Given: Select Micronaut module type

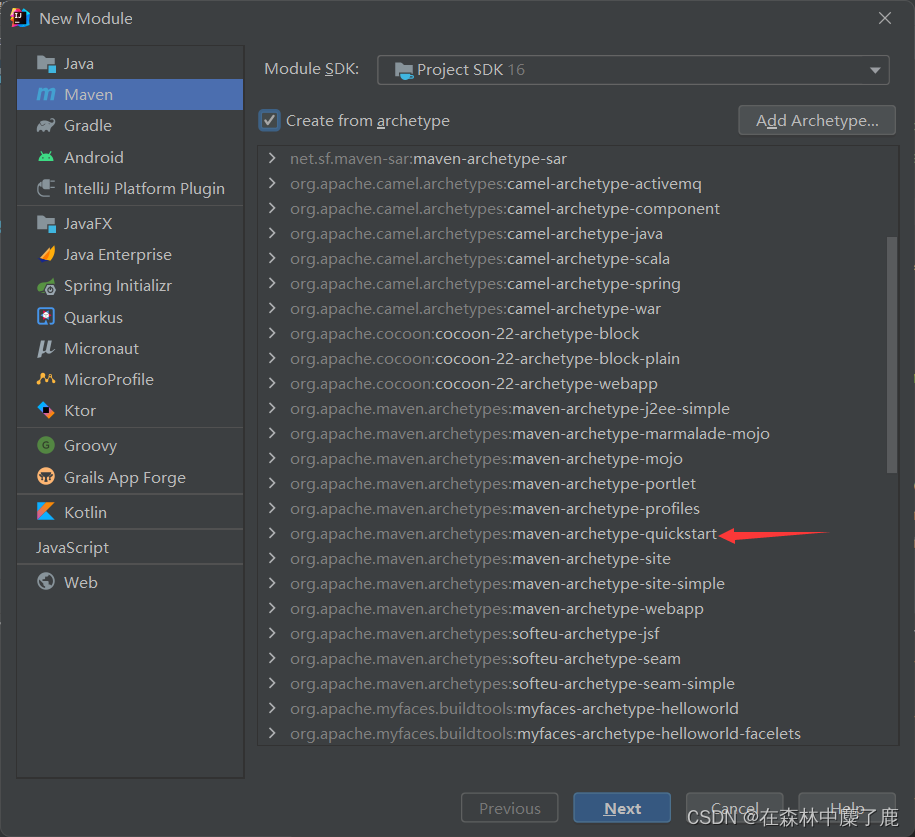Looking at the screenshot, I should tap(130, 348).
